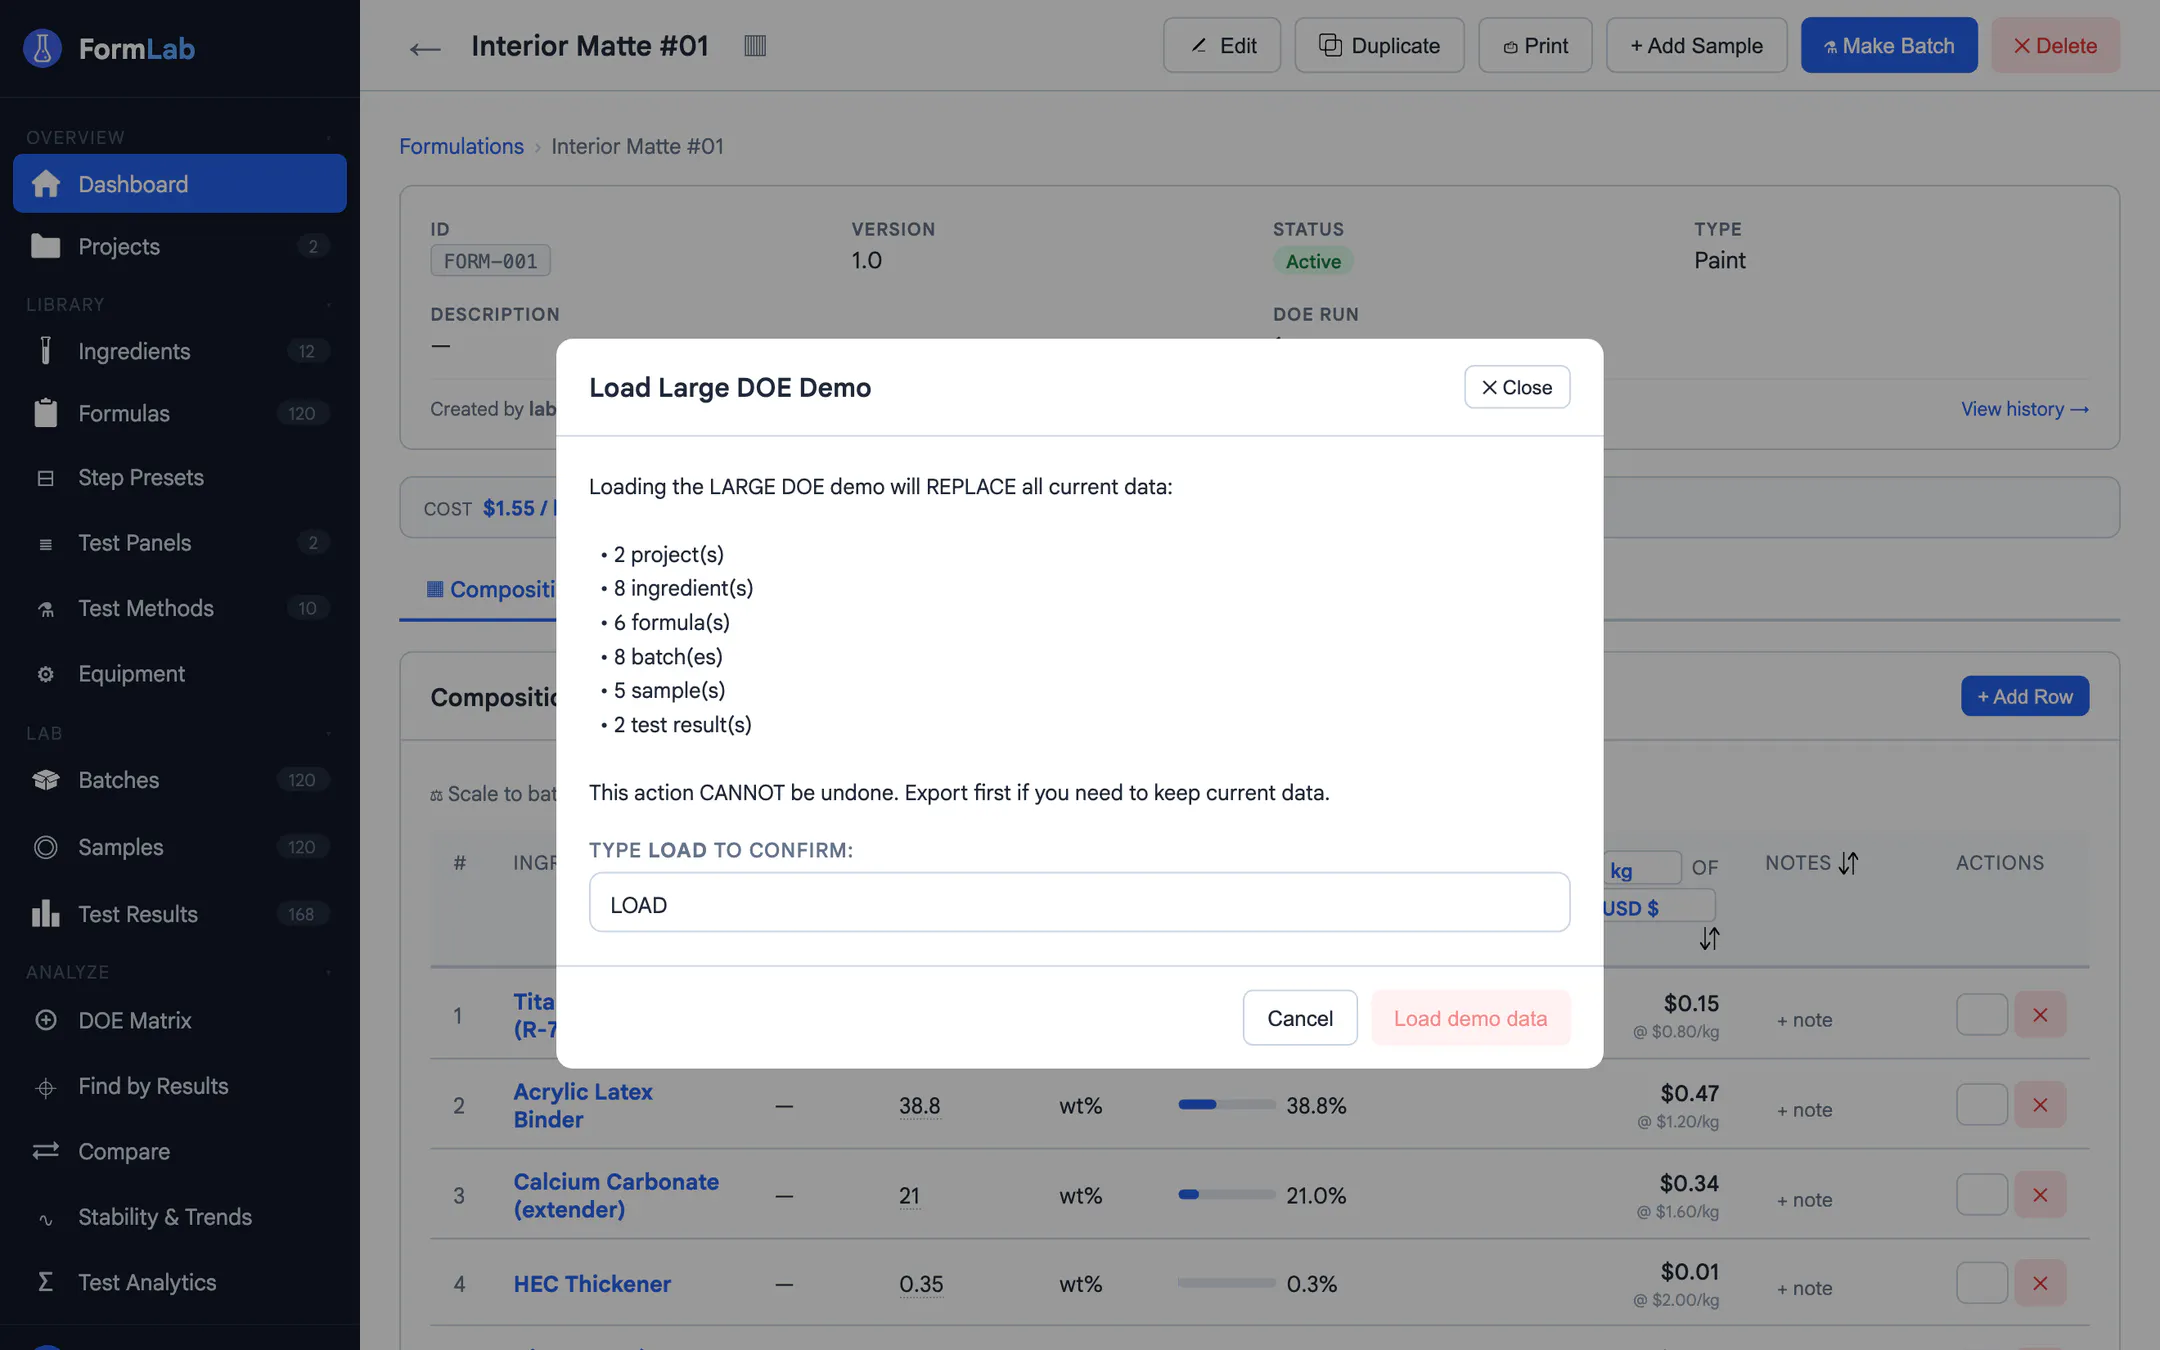The image size is (2160, 1350).
Task: Go to Test Results in sidebar
Action: click(x=180, y=914)
